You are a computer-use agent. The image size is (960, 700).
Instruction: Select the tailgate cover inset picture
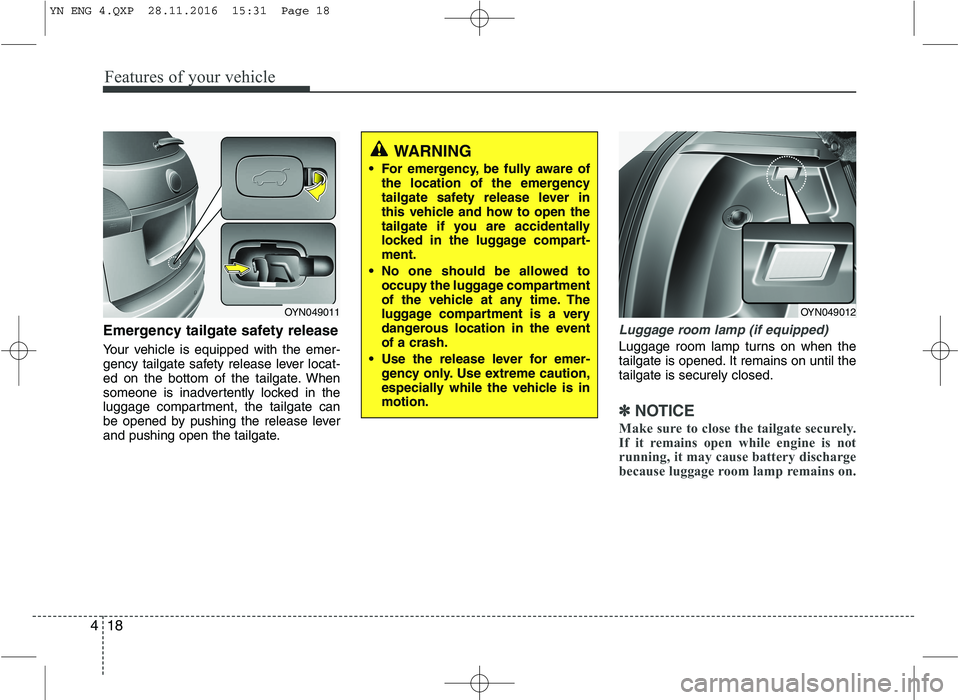278,178
